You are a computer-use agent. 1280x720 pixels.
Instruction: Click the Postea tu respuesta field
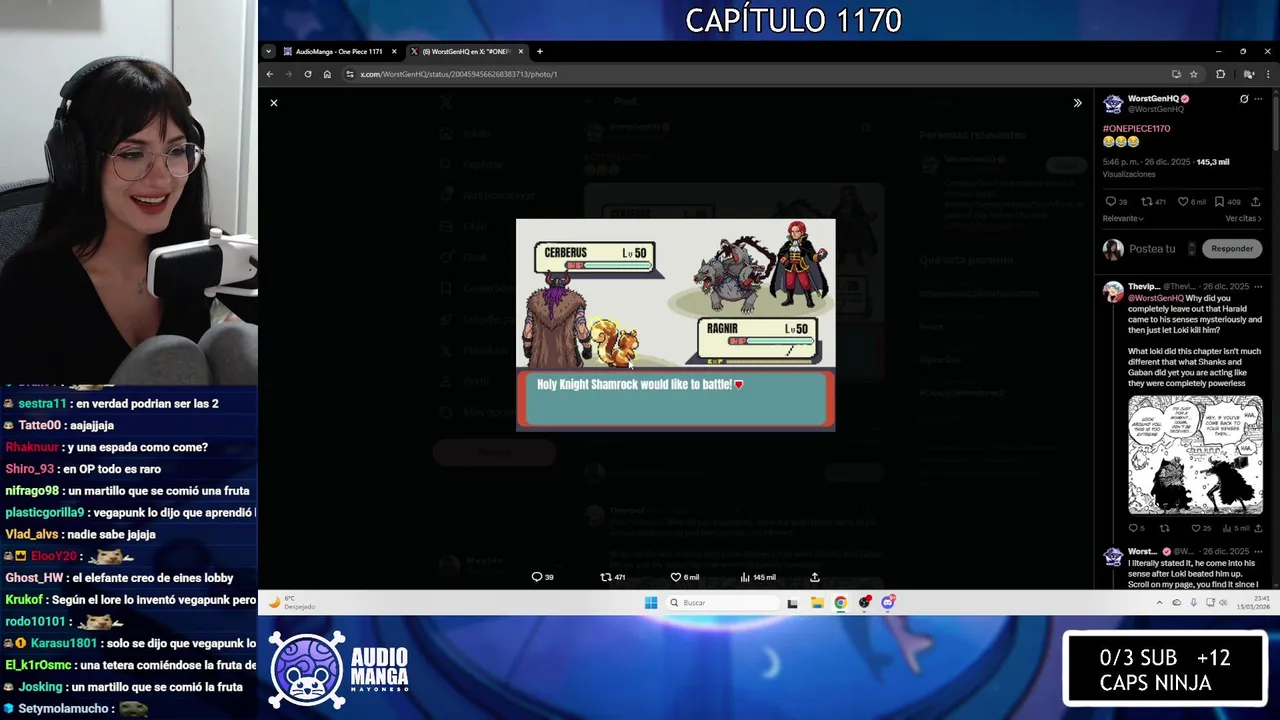point(1152,249)
